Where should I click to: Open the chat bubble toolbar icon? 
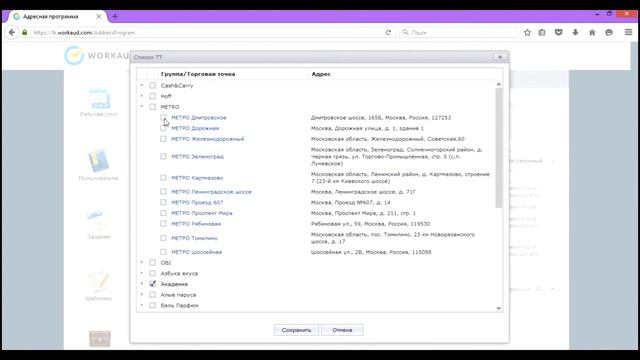(609, 32)
